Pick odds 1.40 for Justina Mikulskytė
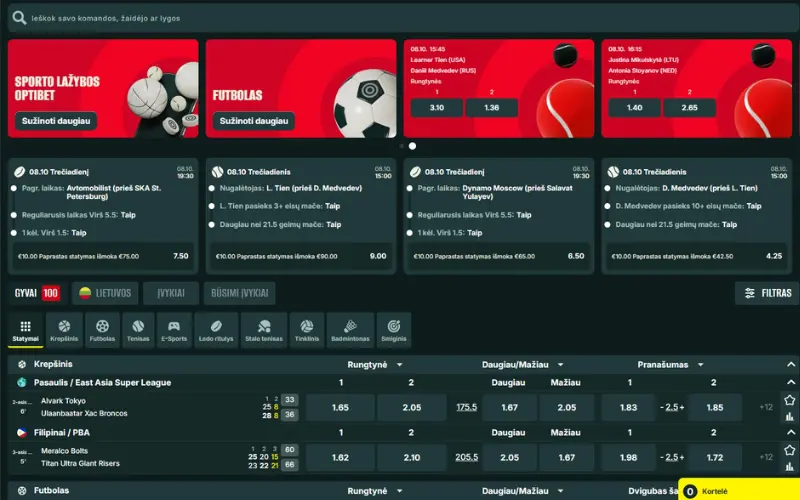 [634, 108]
